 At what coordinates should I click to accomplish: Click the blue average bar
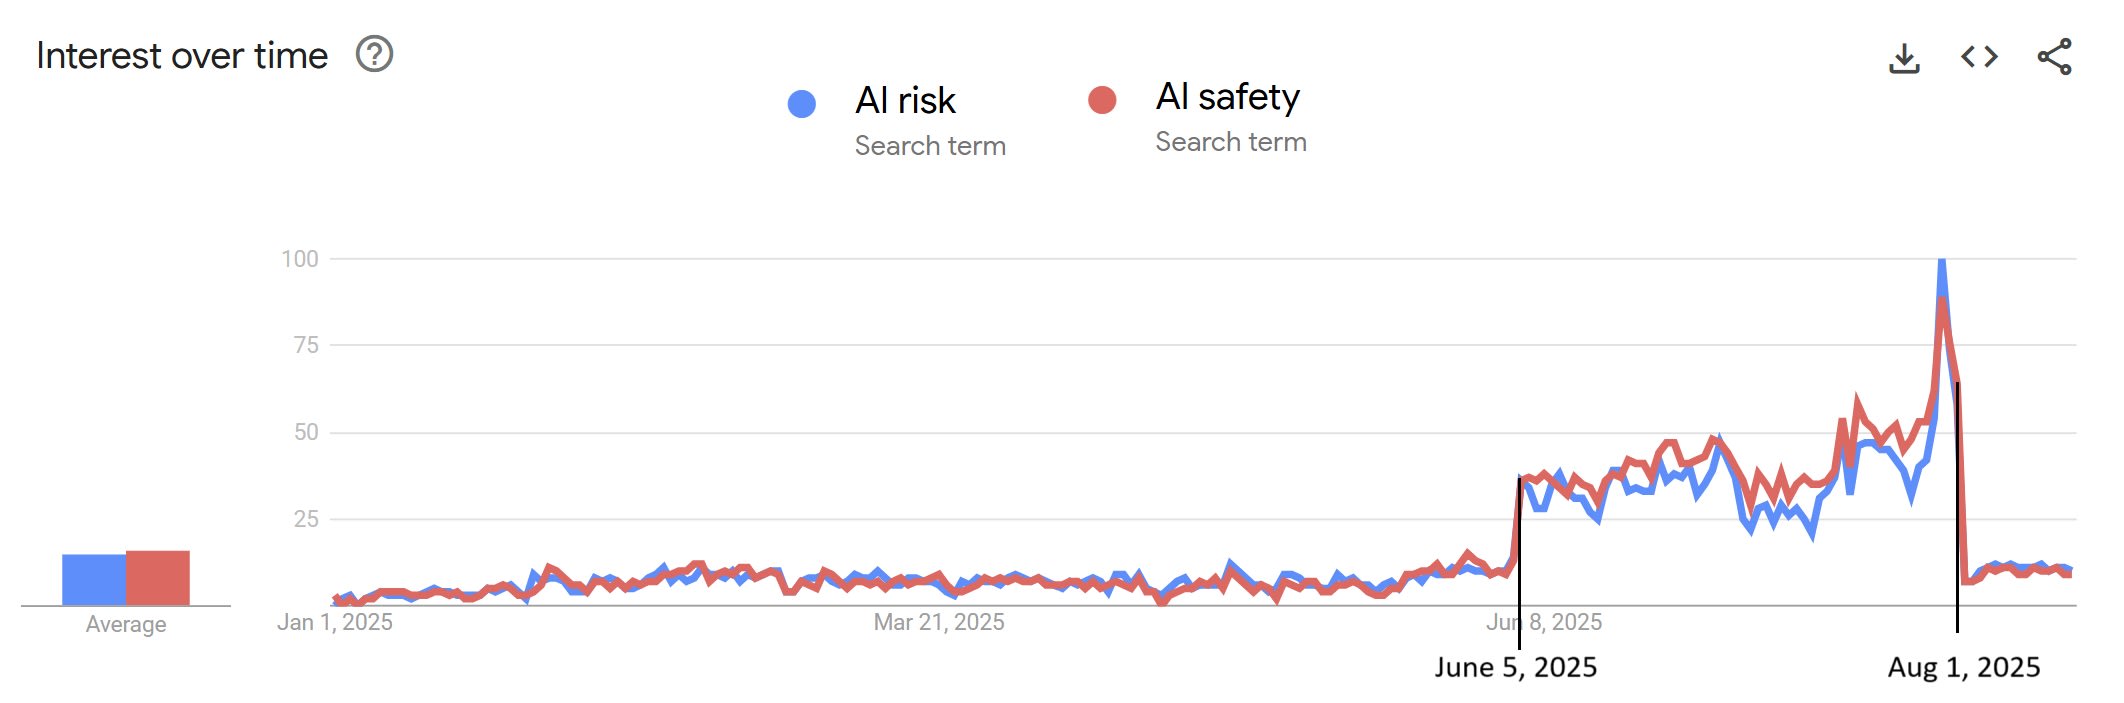[x=94, y=580]
